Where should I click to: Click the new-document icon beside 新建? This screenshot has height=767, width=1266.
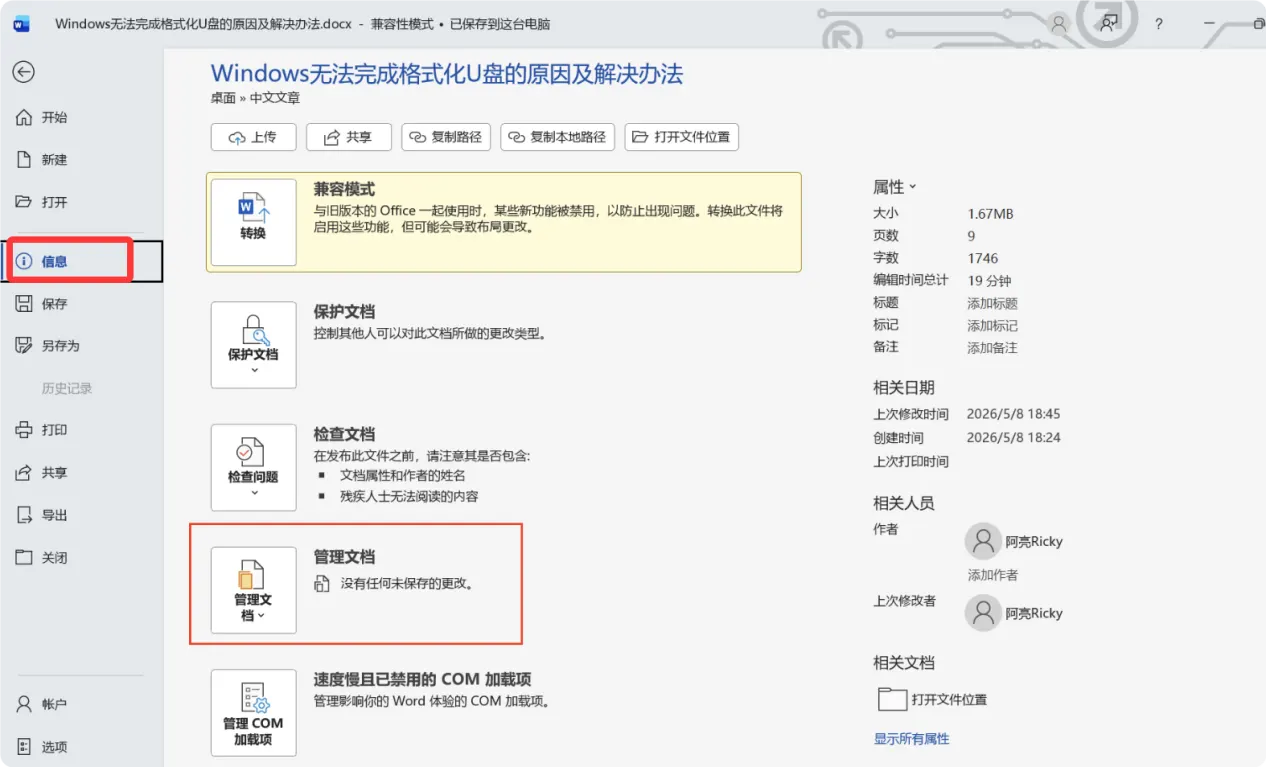[24, 160]
